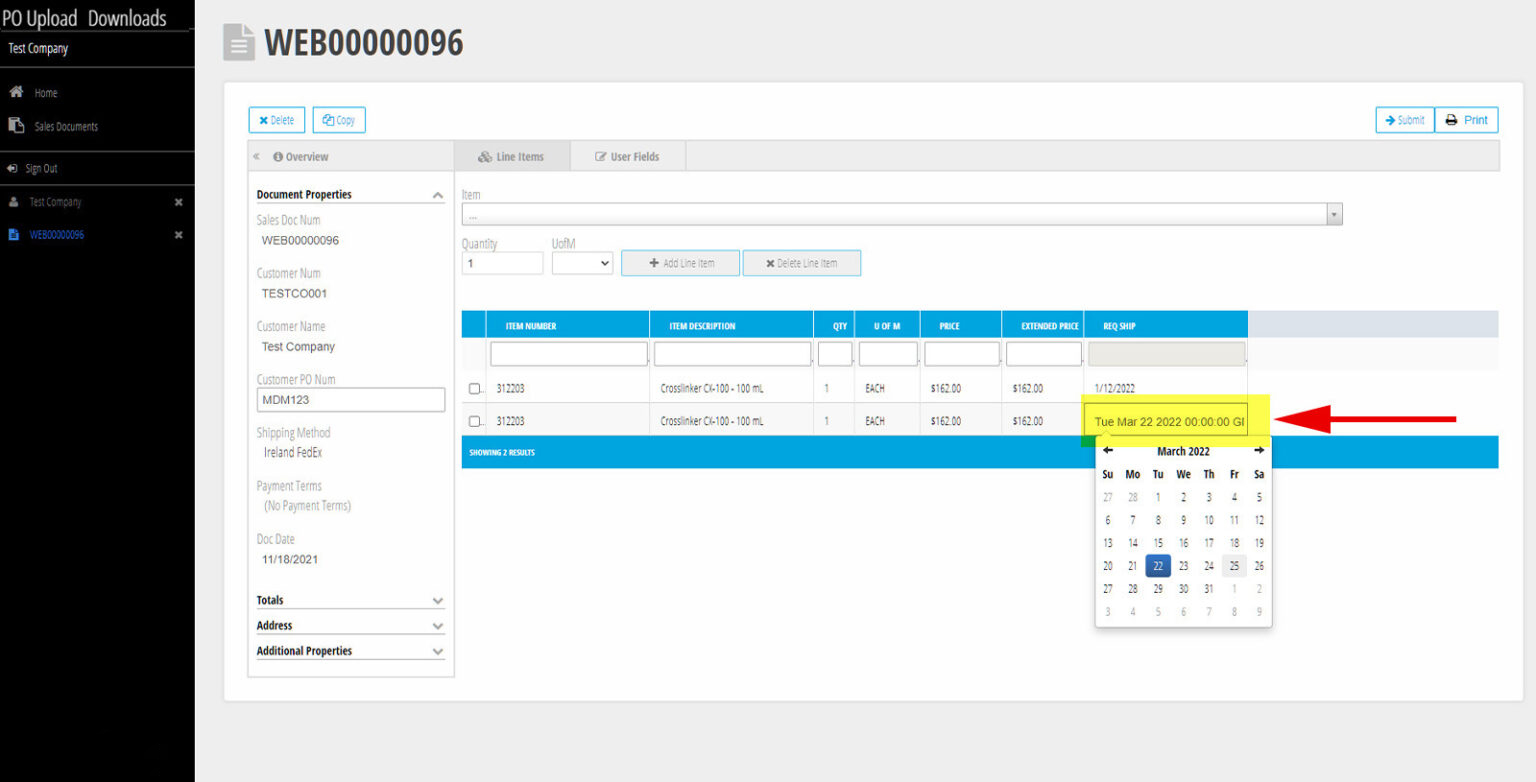Click the Item Description filter field
This screenshot has height=782, width=1536.
pos(732,354)
